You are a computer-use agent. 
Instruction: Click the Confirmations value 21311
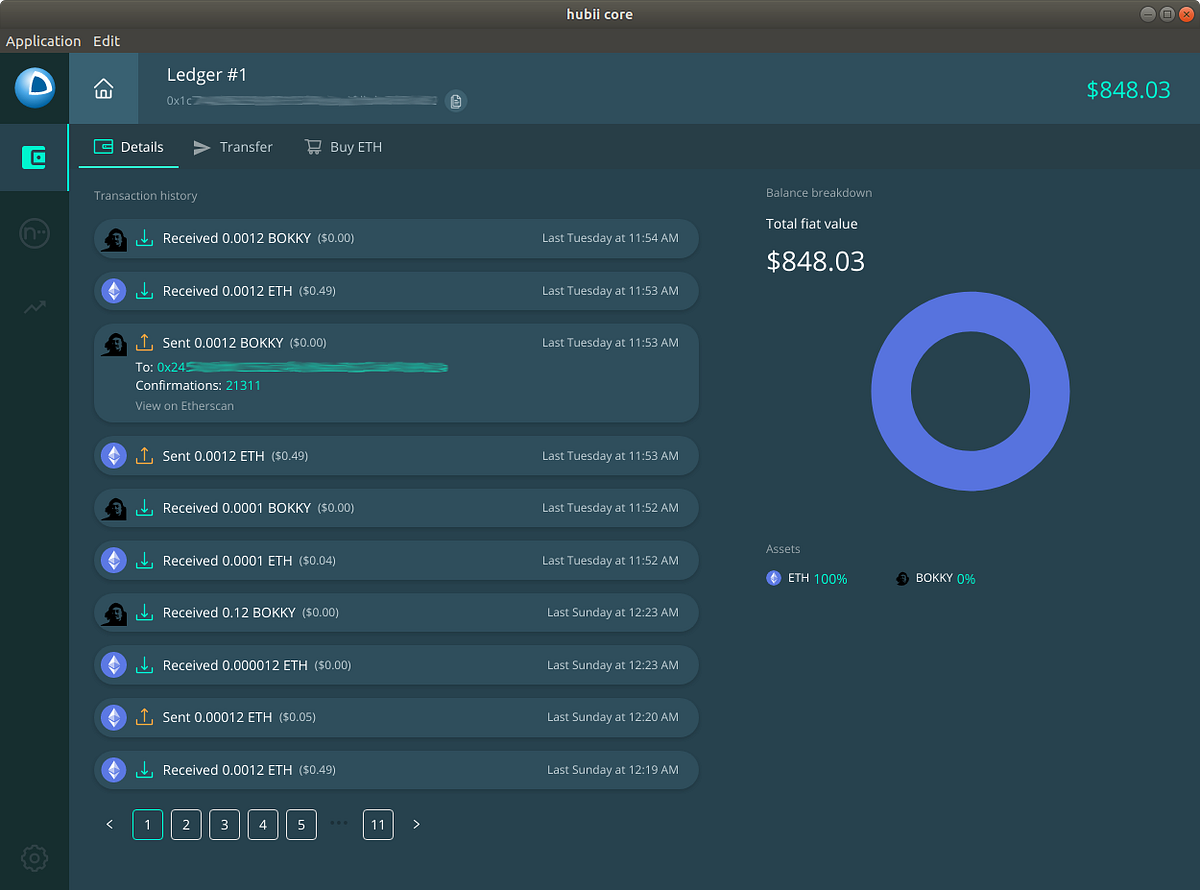pos(243,385)
